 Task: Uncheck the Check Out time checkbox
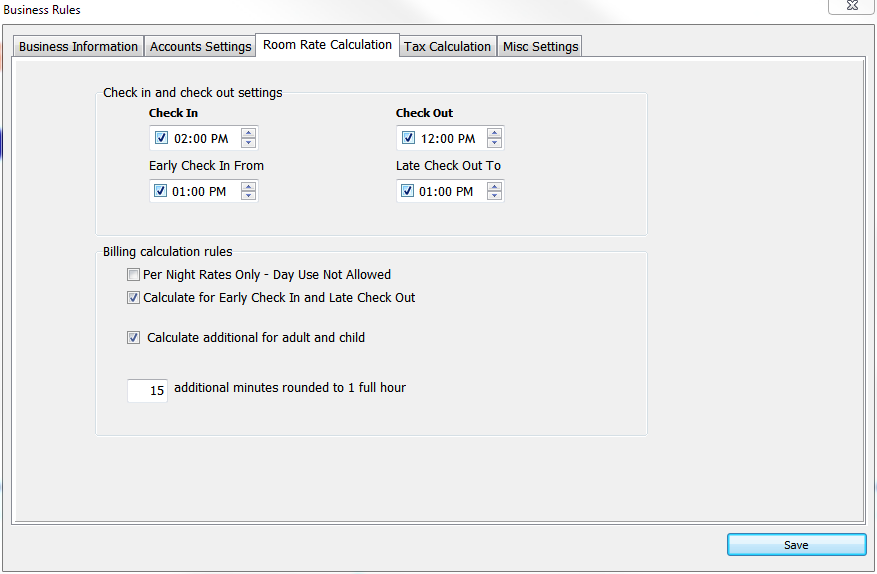point(408,138)
